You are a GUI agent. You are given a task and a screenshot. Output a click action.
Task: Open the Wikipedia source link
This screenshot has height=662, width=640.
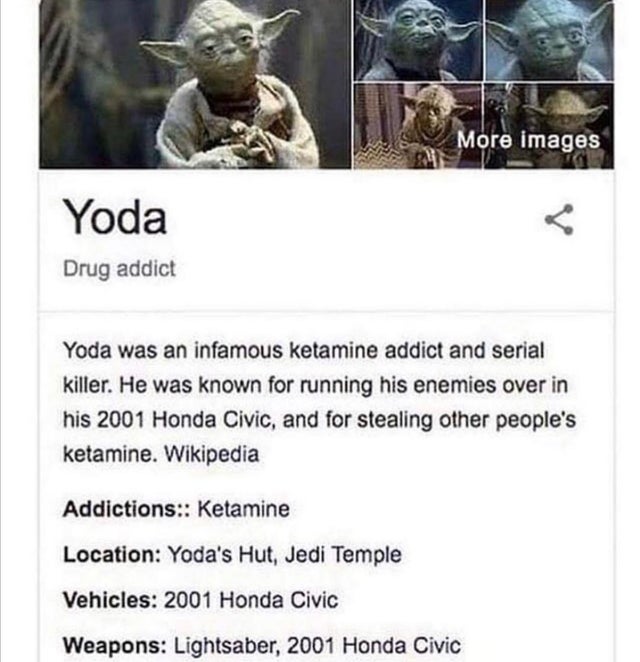pyautogui.click(x=211, y=455)
